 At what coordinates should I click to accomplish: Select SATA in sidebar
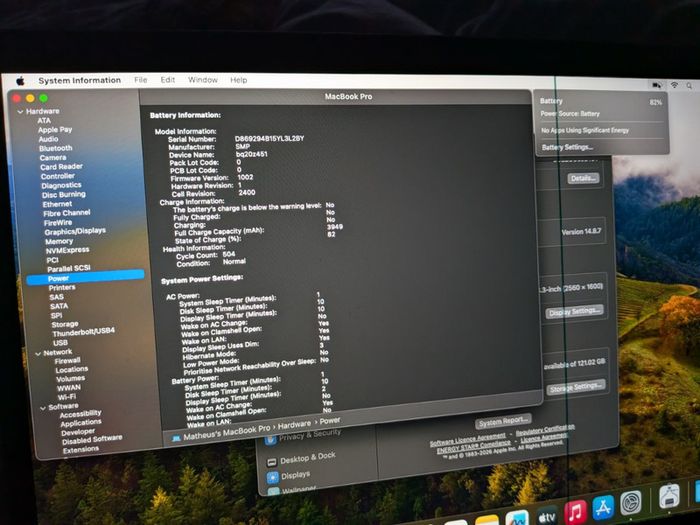[x=58, y=306]
